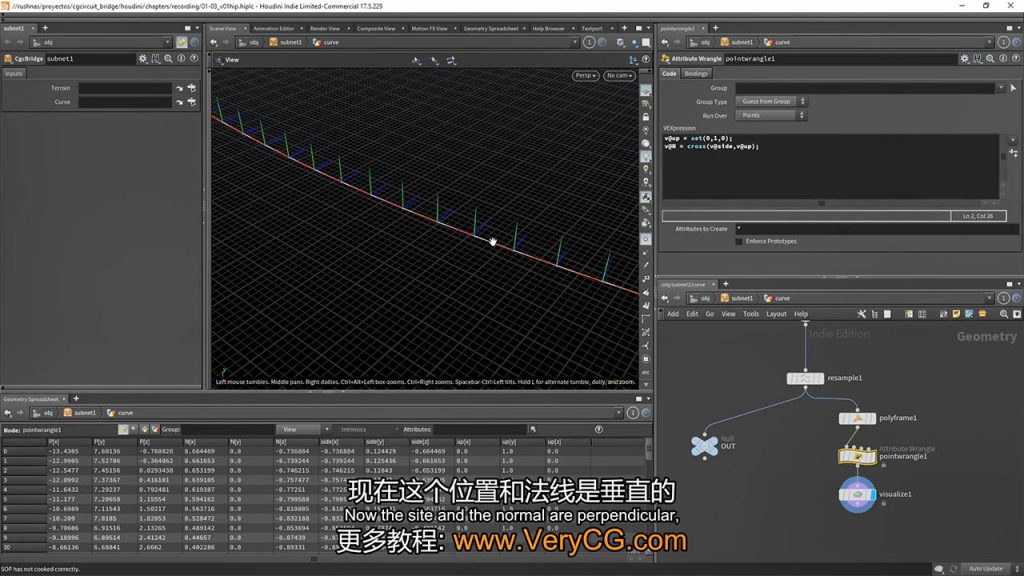This screenshot has height=576, width=1024.
Task: Select pointwrangle1 node in network
Action: pyautogui.click(x=857, y=456)
